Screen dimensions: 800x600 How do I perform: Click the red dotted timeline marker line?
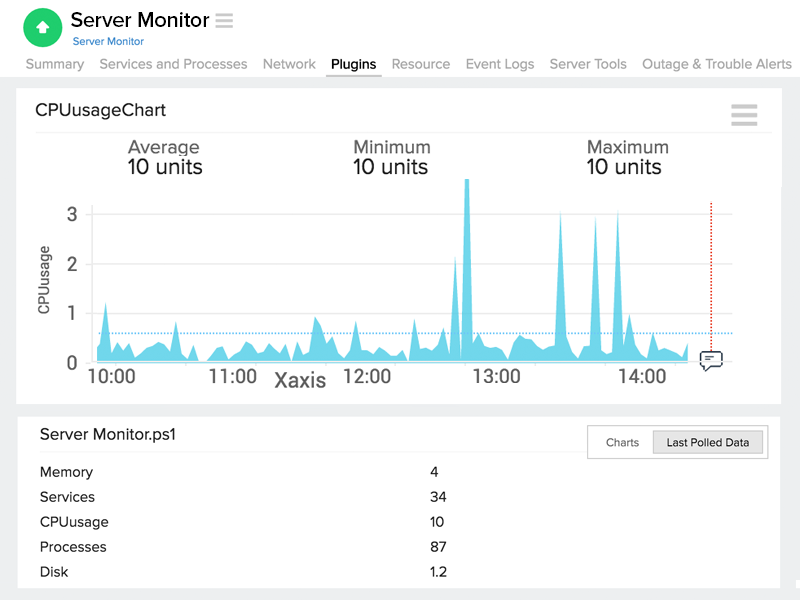(711, 270)
